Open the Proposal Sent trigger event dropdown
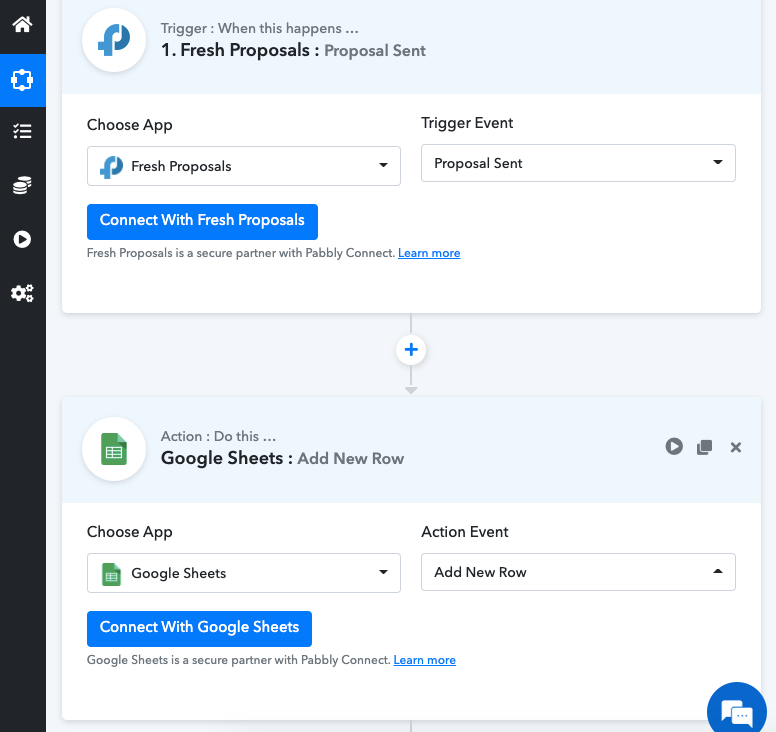Viewport: 776px width, 732px height. [x=578, y=163]
